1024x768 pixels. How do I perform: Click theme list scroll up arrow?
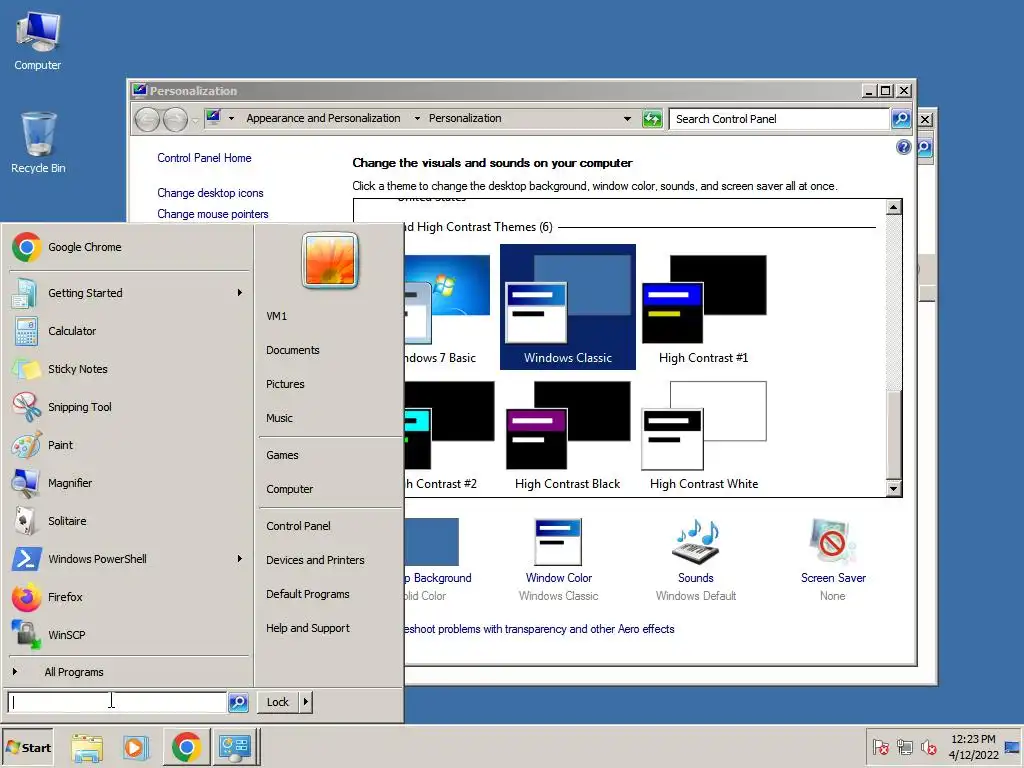(x=893, y=208)
